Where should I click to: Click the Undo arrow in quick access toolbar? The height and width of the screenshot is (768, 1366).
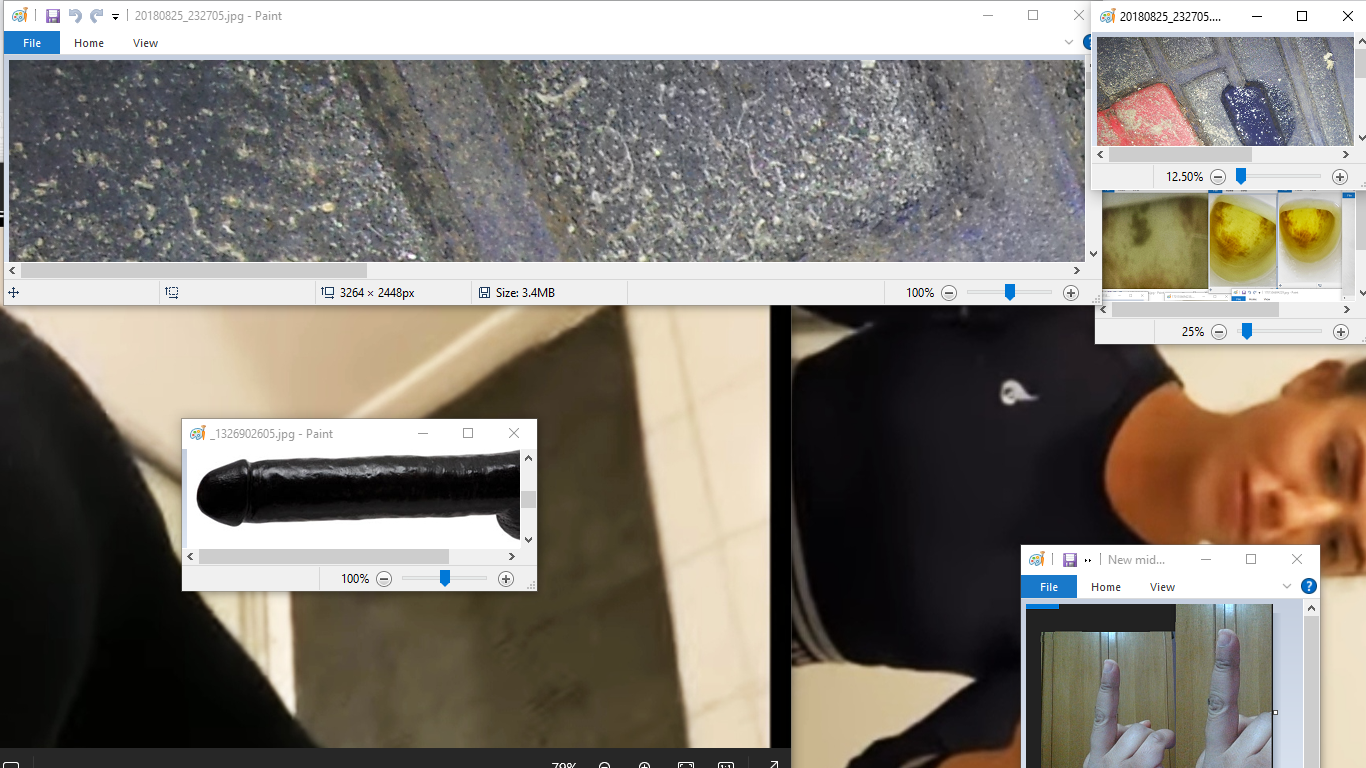[x=75, y=16]
